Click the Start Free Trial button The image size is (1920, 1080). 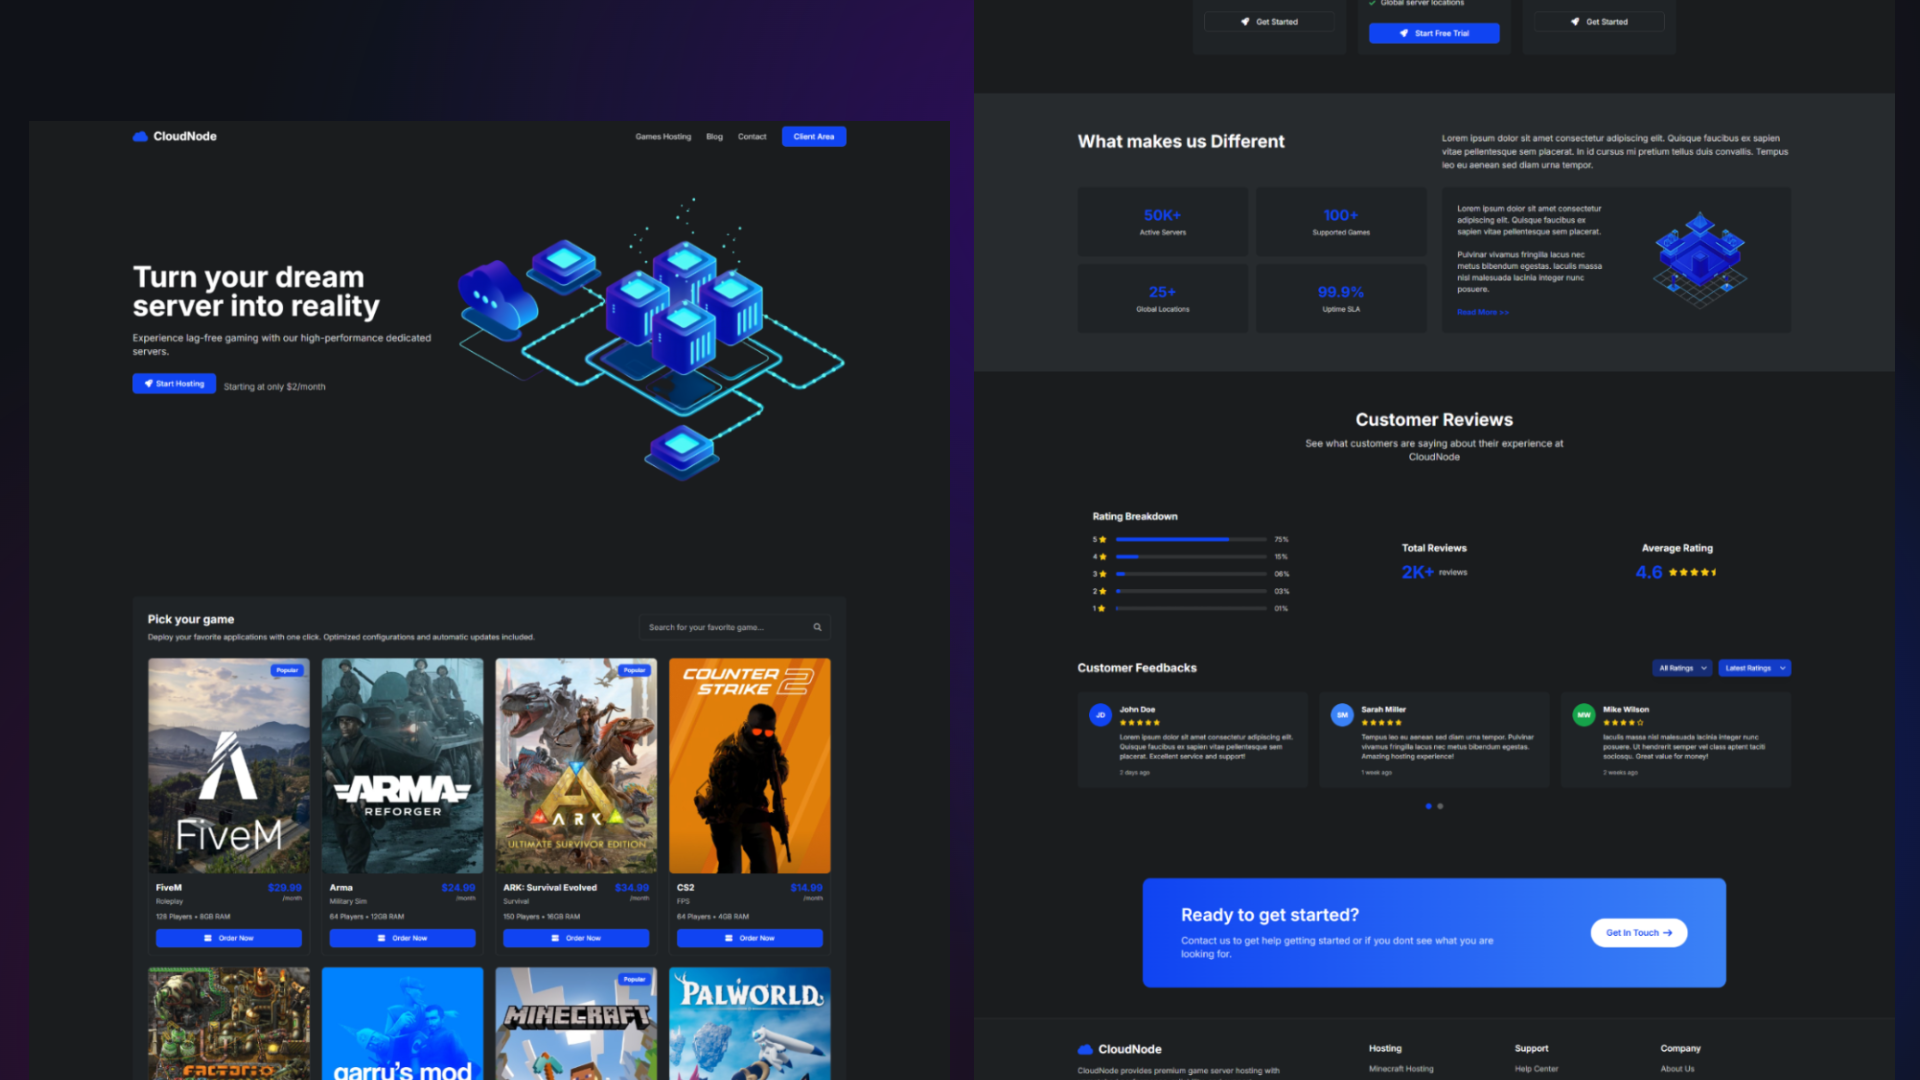[1434, 33]
